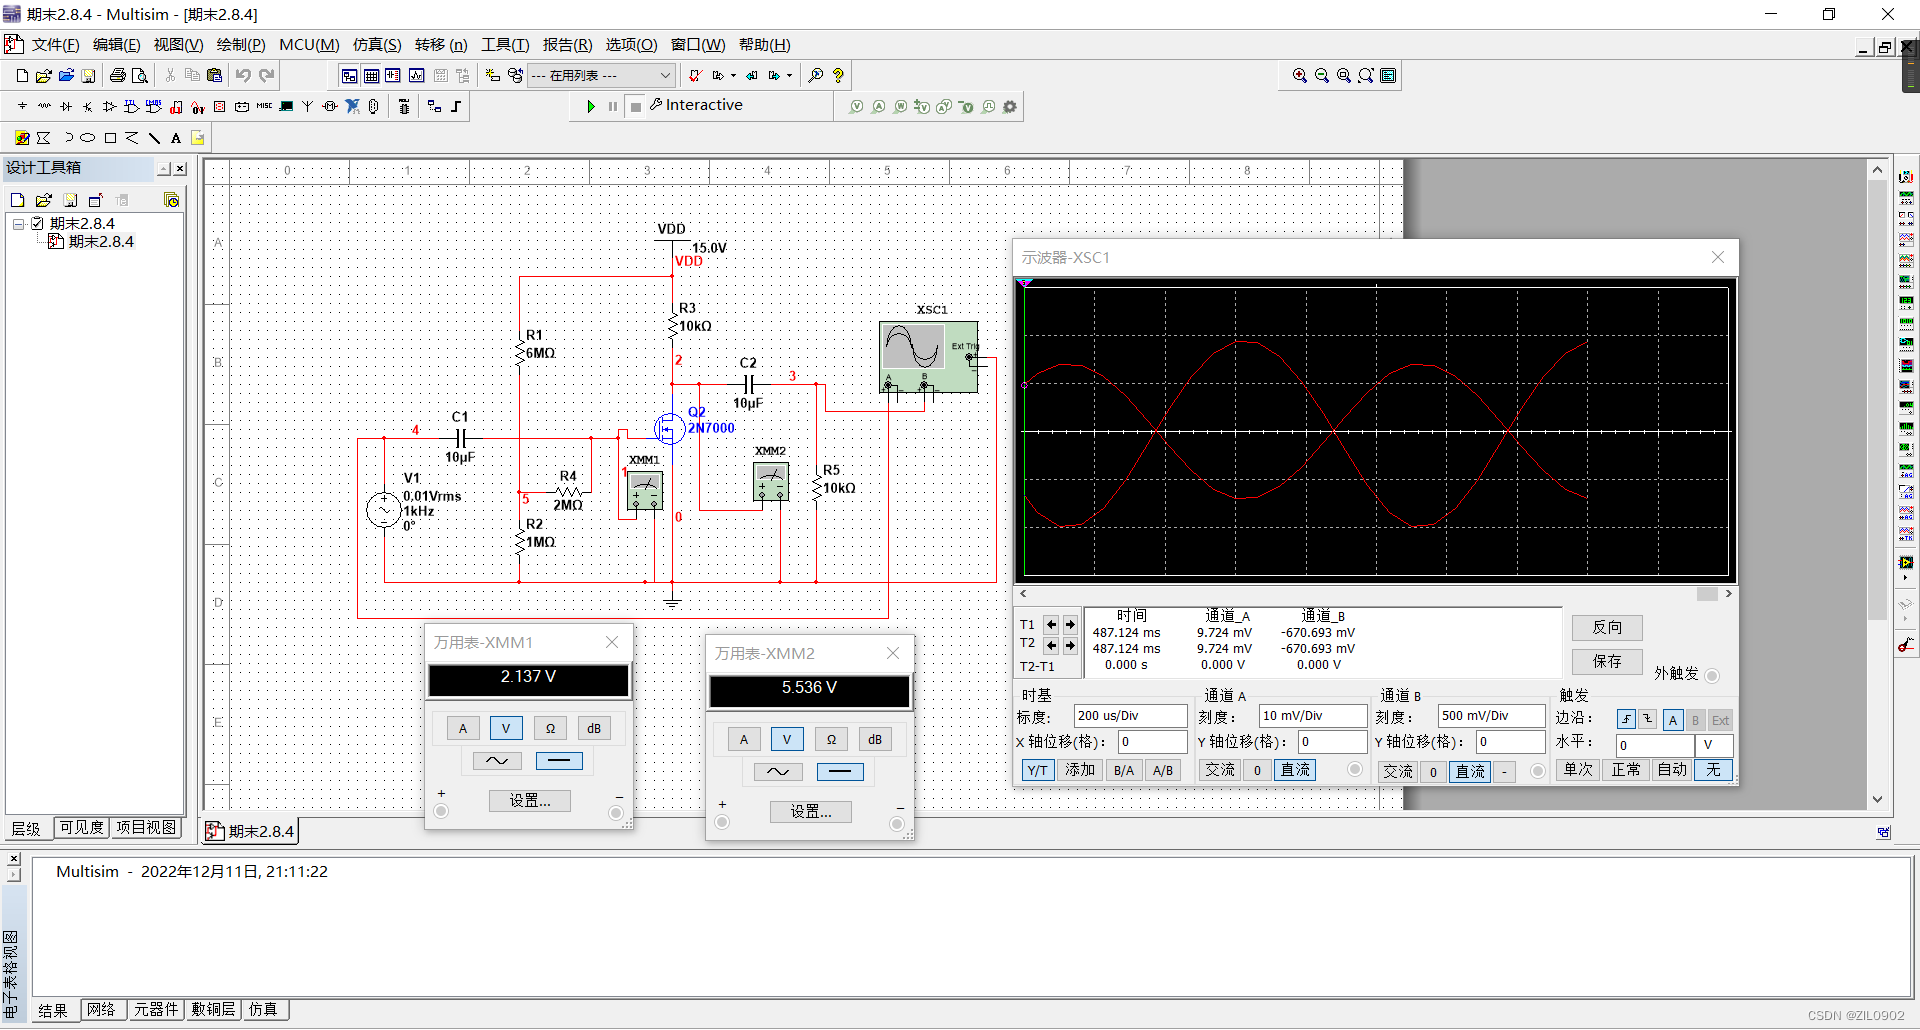
Task: Open XMM1 multimeter 设置 settings button
Action: click(x=529, y=800)
